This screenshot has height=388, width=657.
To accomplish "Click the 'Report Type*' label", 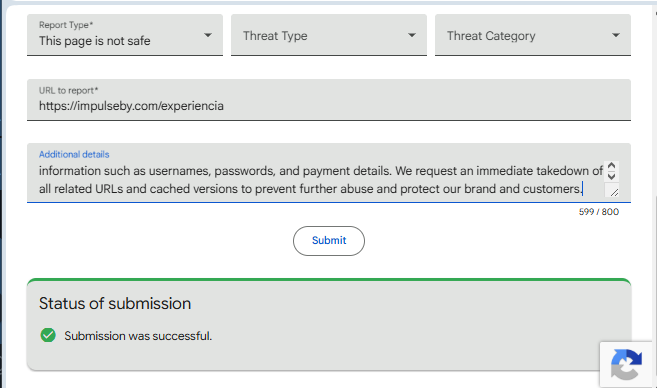I will click(x=66, y=25).
